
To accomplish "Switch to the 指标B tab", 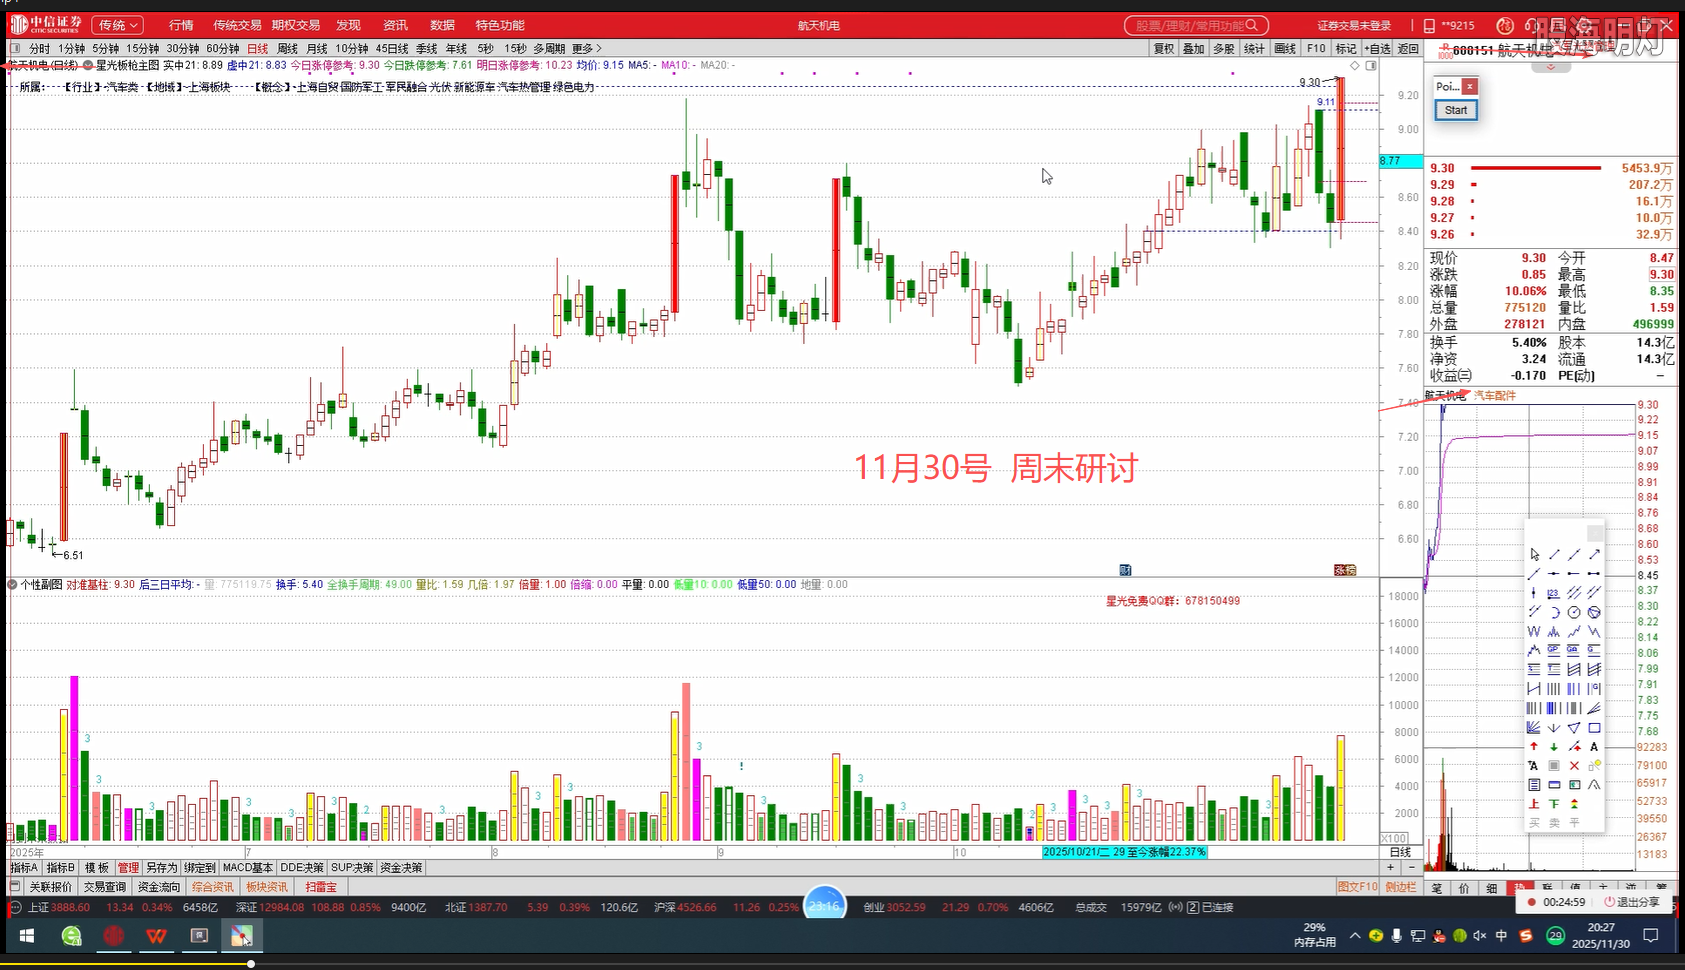I will click(x=58, y=867).
